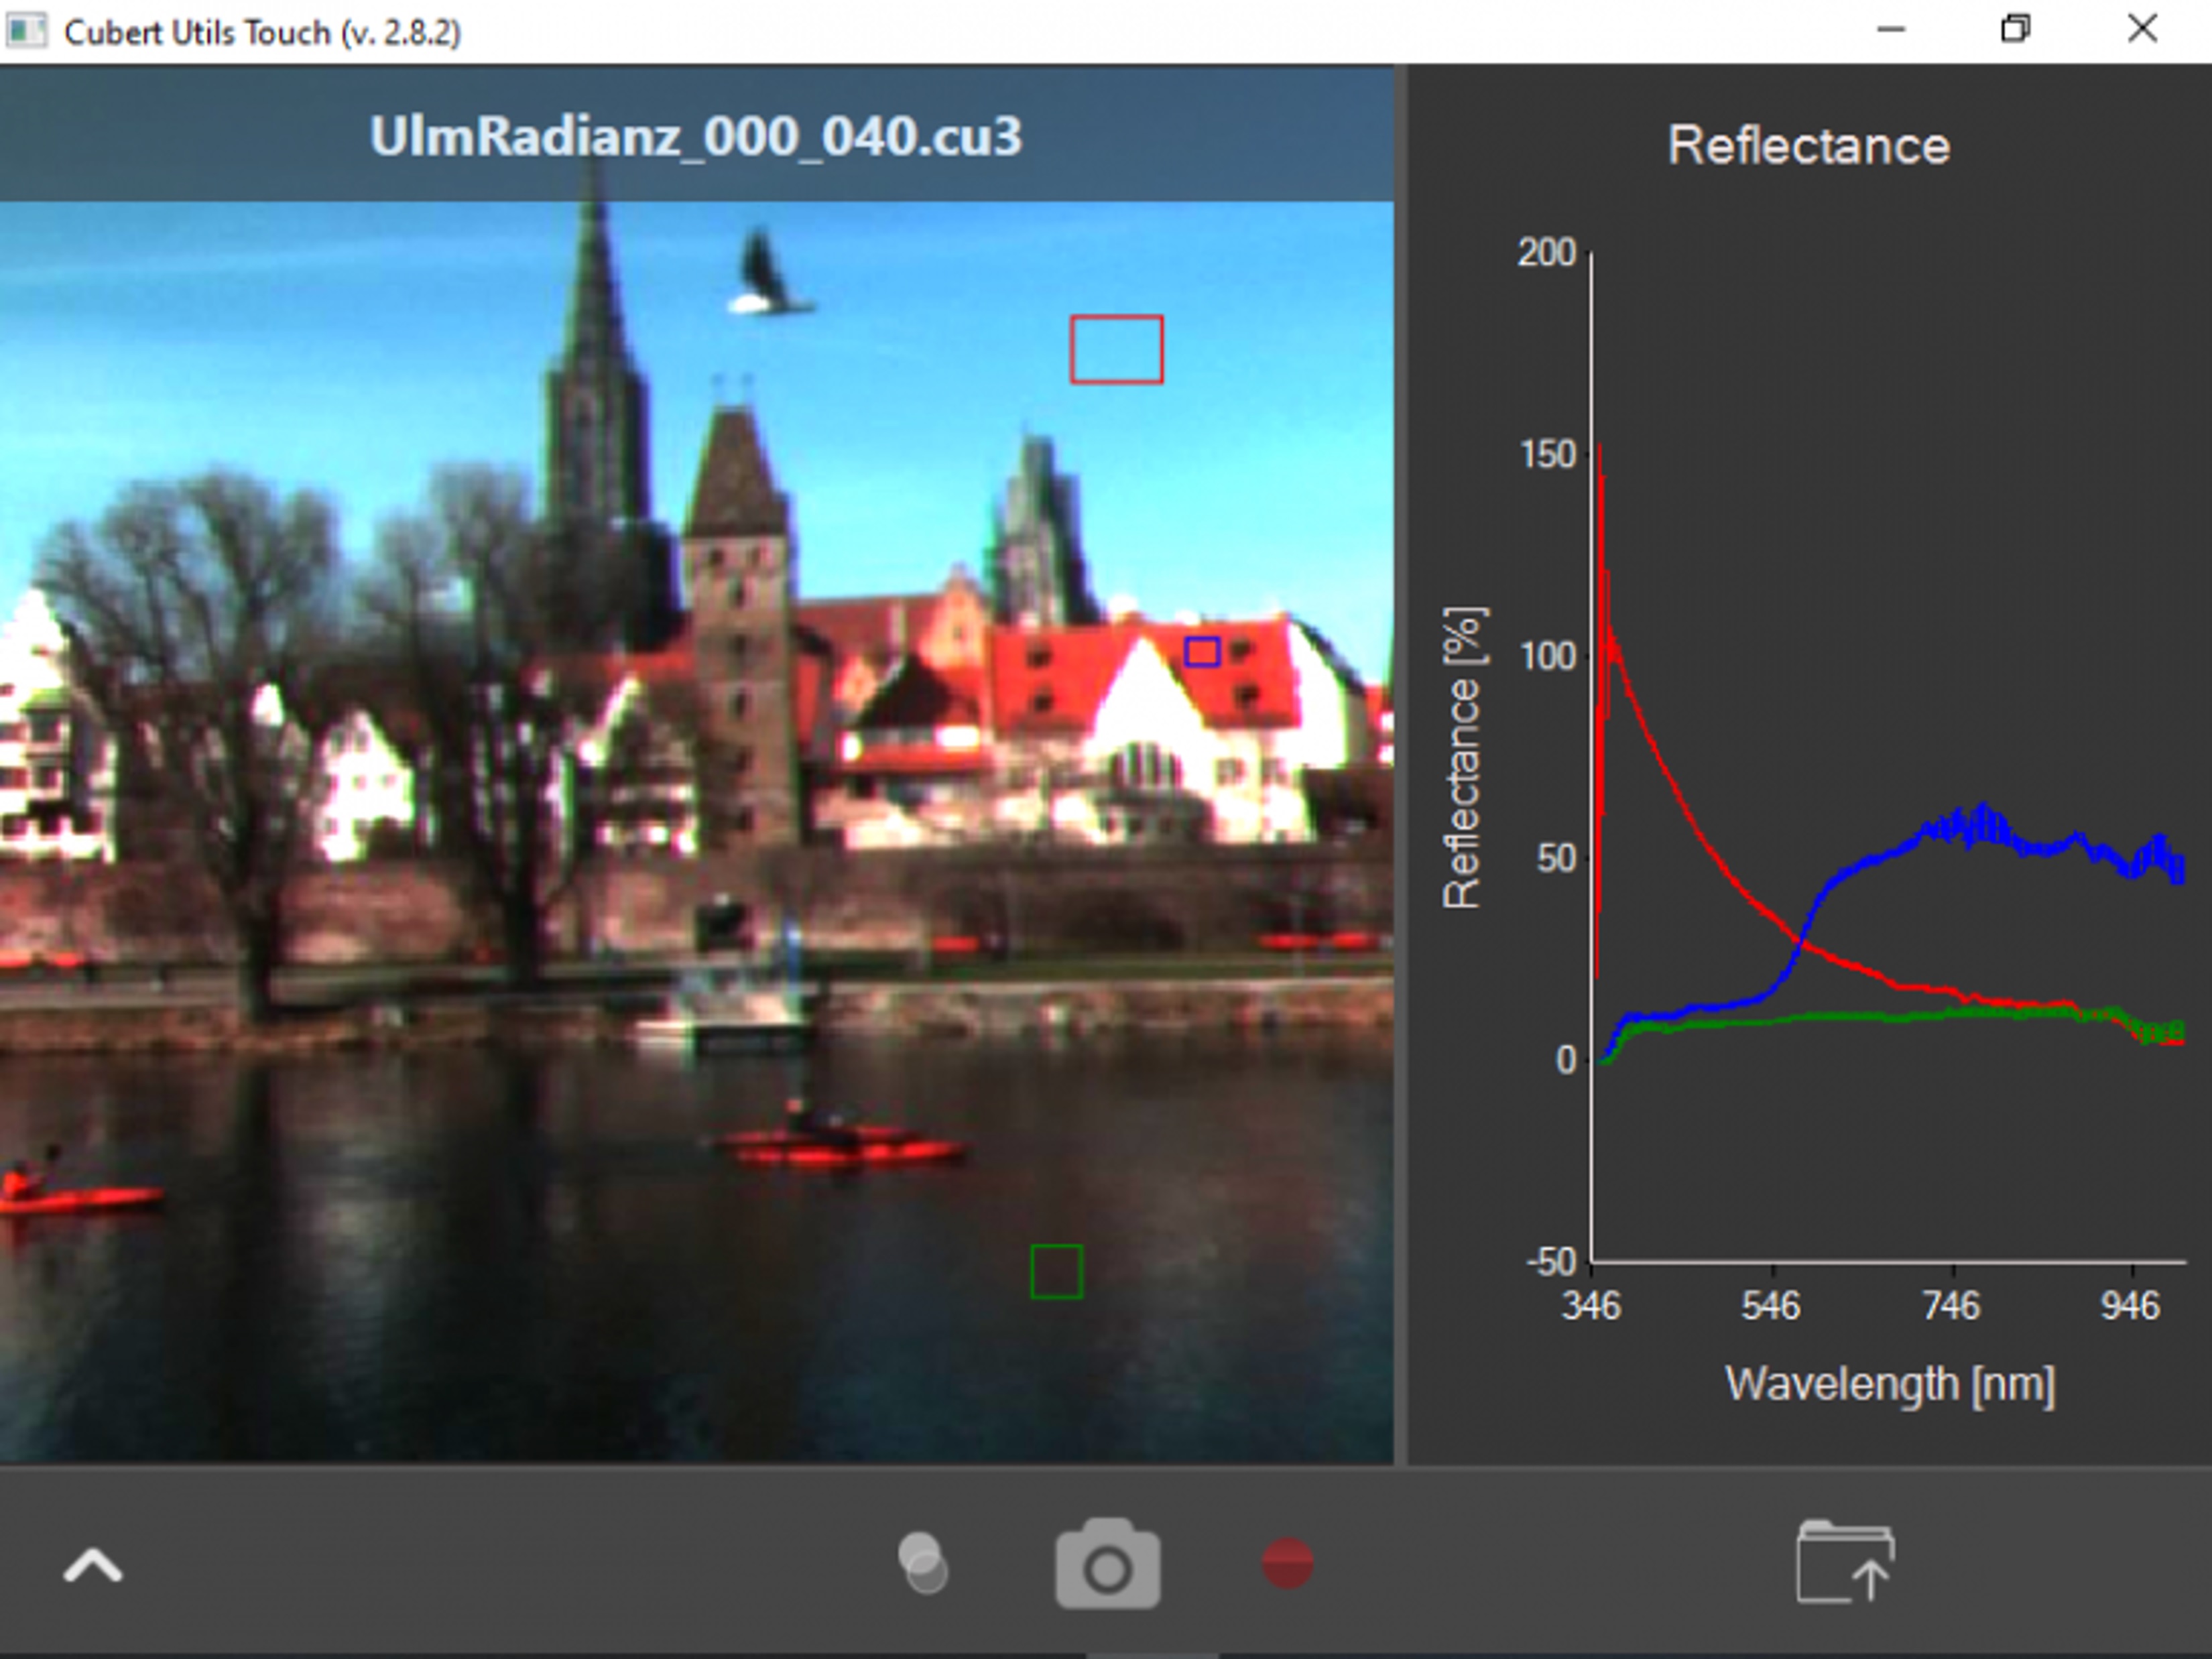Click the 546 wavelength tick label

(1771, 1306)
